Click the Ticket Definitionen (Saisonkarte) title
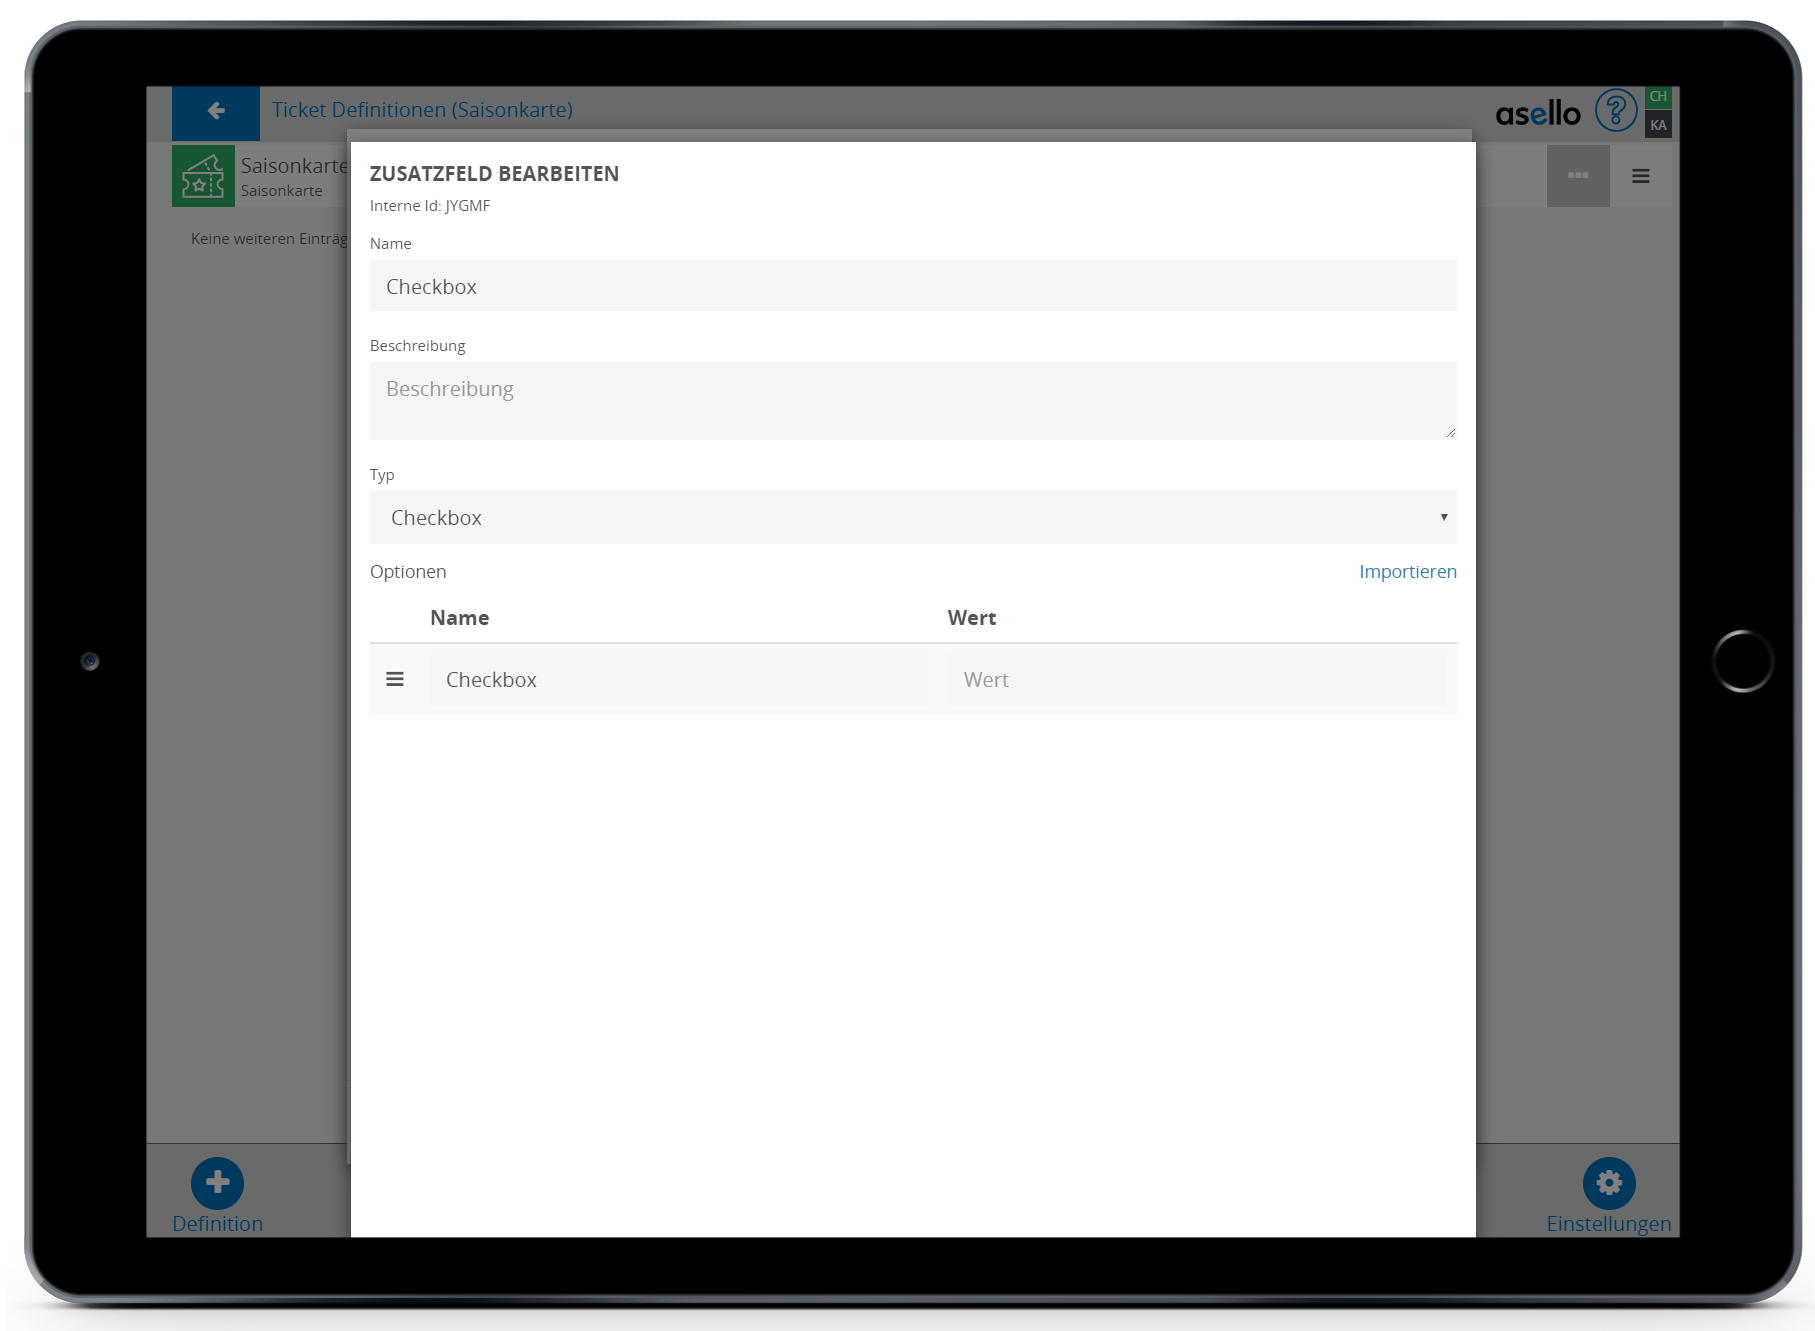Viewport: 1815px width, 1331px height. [422, 110]
